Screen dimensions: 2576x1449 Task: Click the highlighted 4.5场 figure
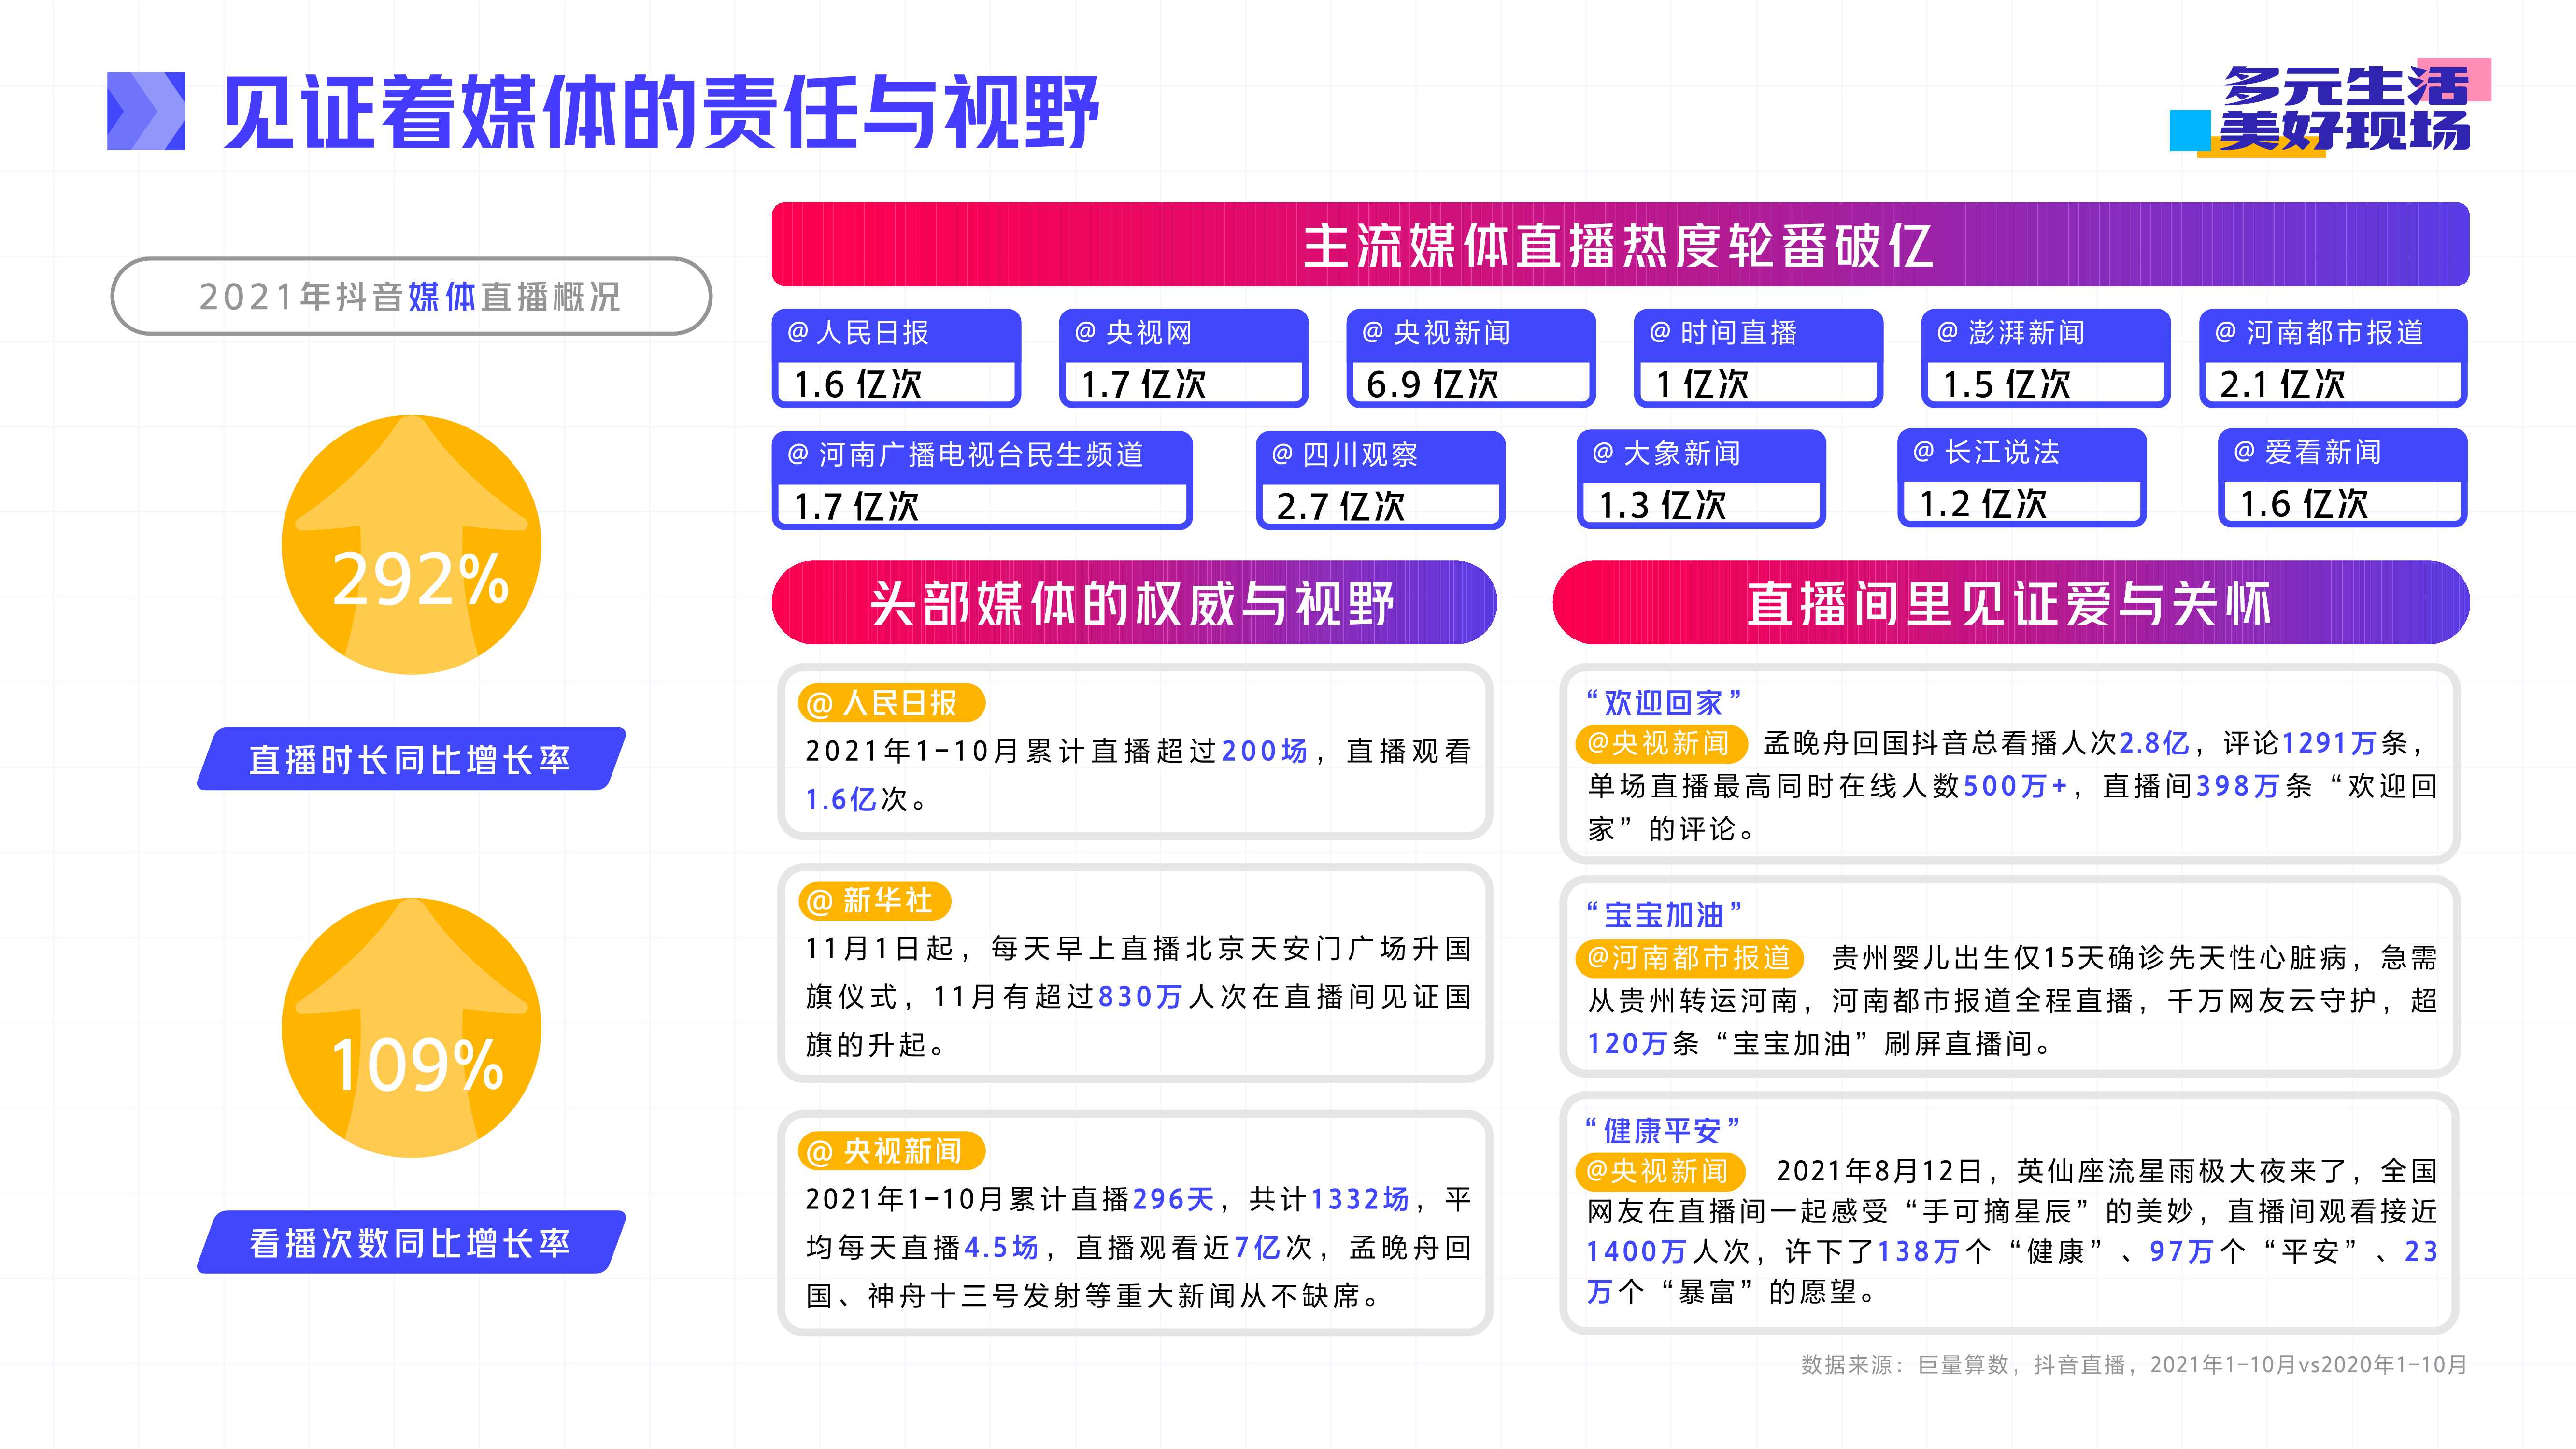pyautogui.click(x=1001, y=1247)
